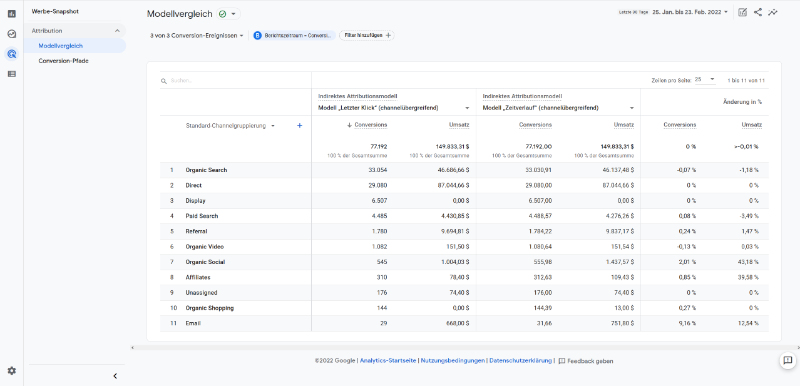
Task: Click the Berichtszeitraum filter chip
Action: coord(294,35)
